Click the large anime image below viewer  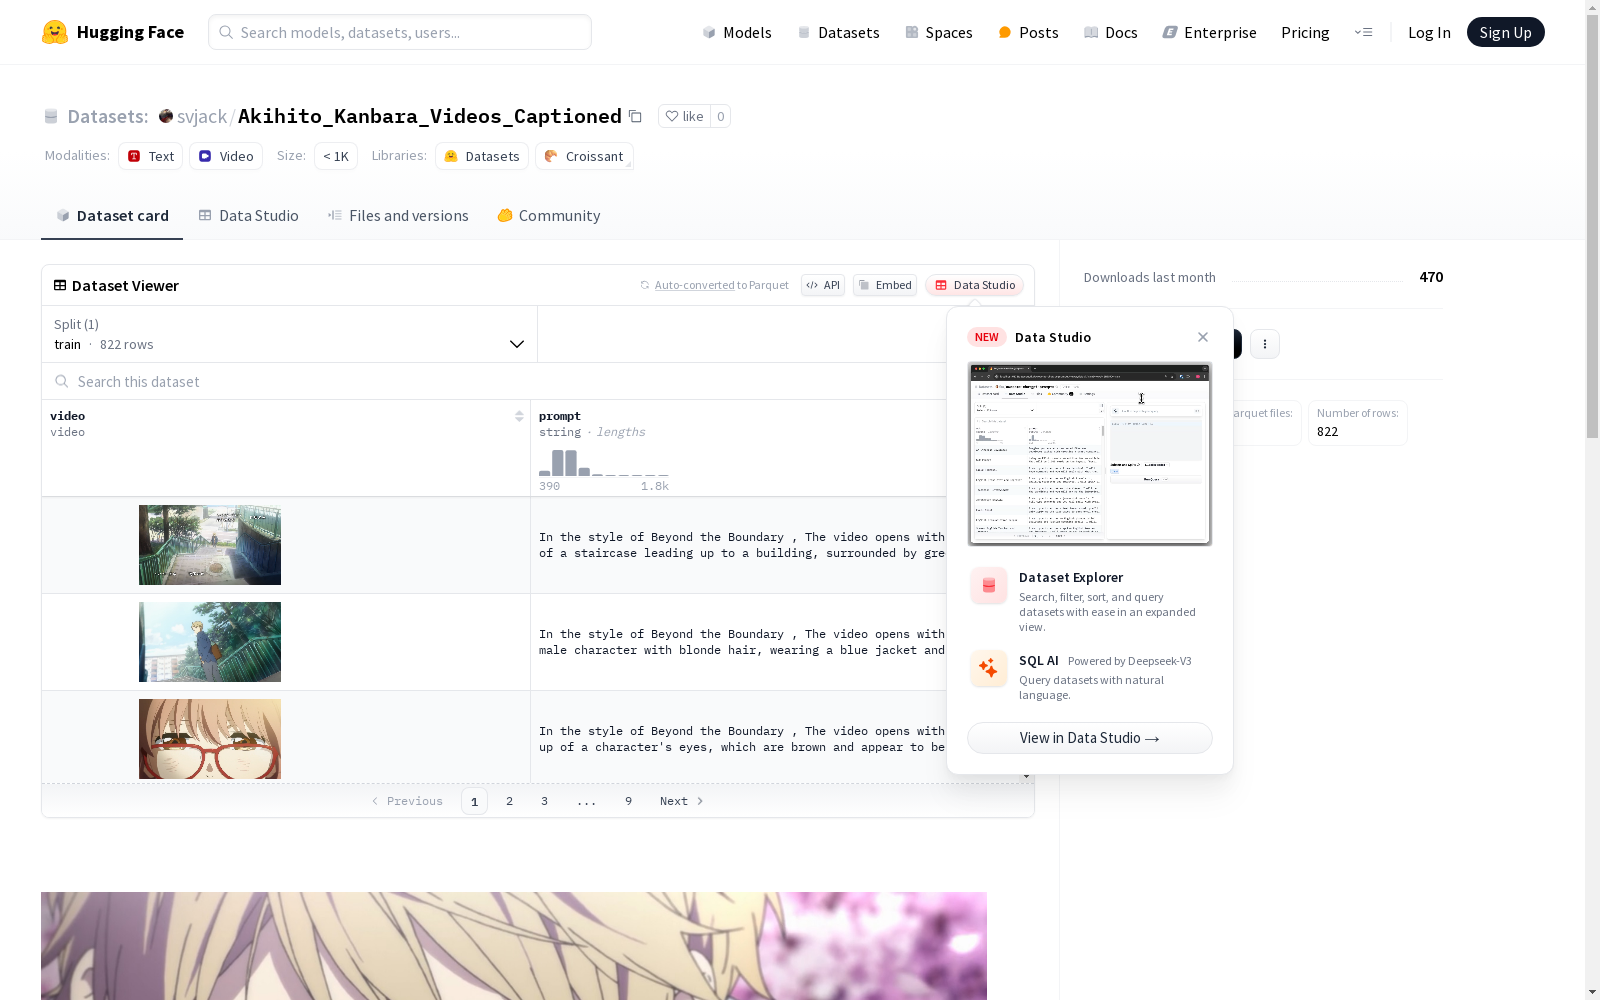[514, 946]
